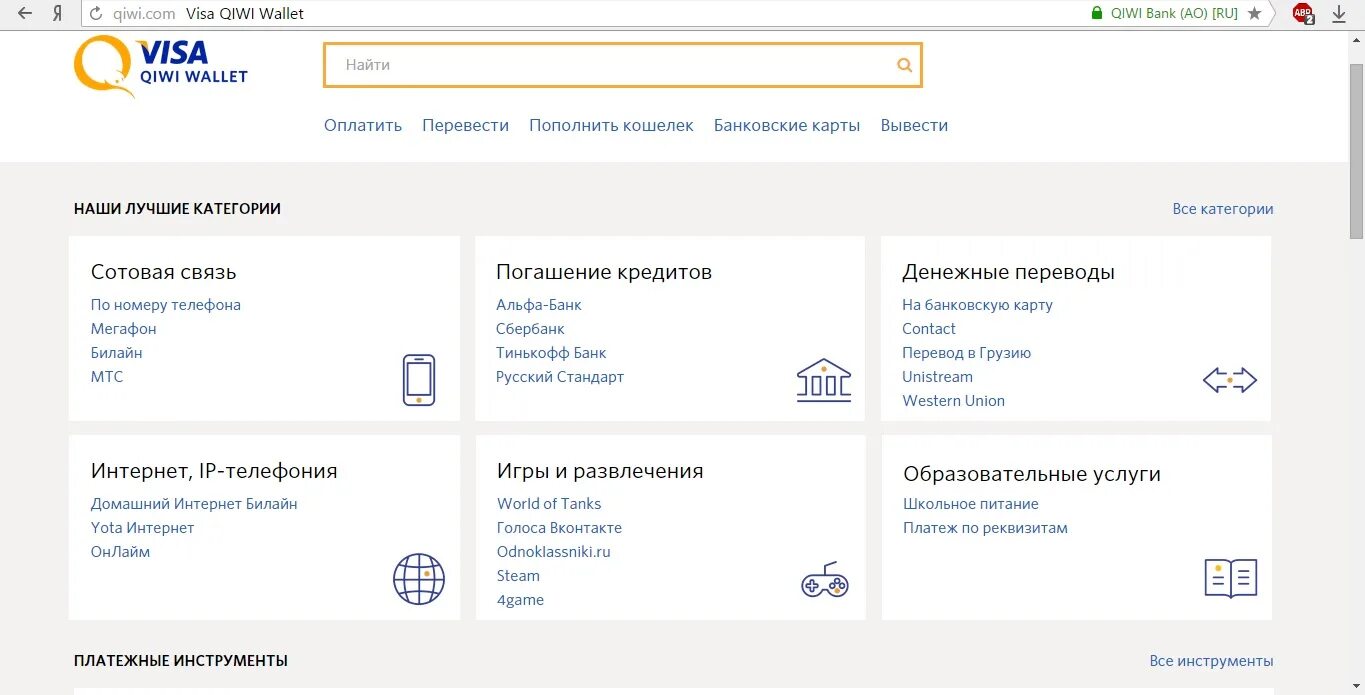
Task: Open Образовательные услуги heading
Action: click(1032, 474)
